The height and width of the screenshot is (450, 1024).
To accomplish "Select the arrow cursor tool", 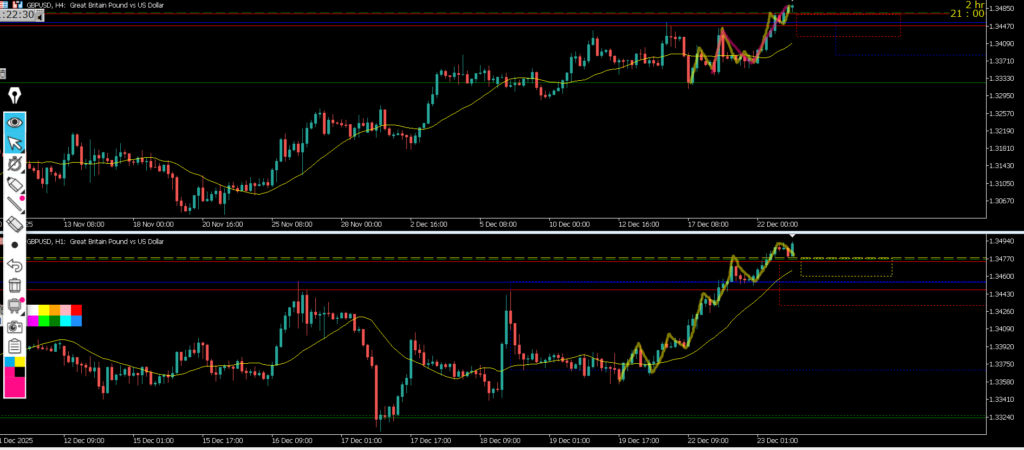I will coord(15,143).
